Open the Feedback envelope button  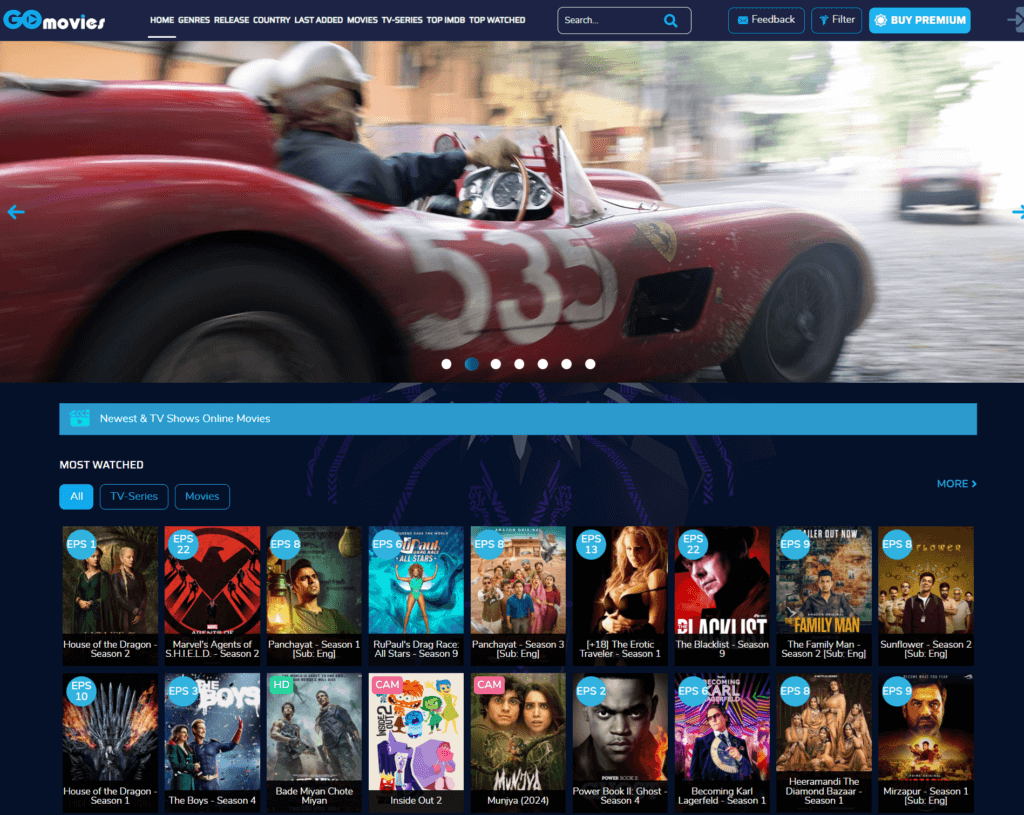pos(766,20)
